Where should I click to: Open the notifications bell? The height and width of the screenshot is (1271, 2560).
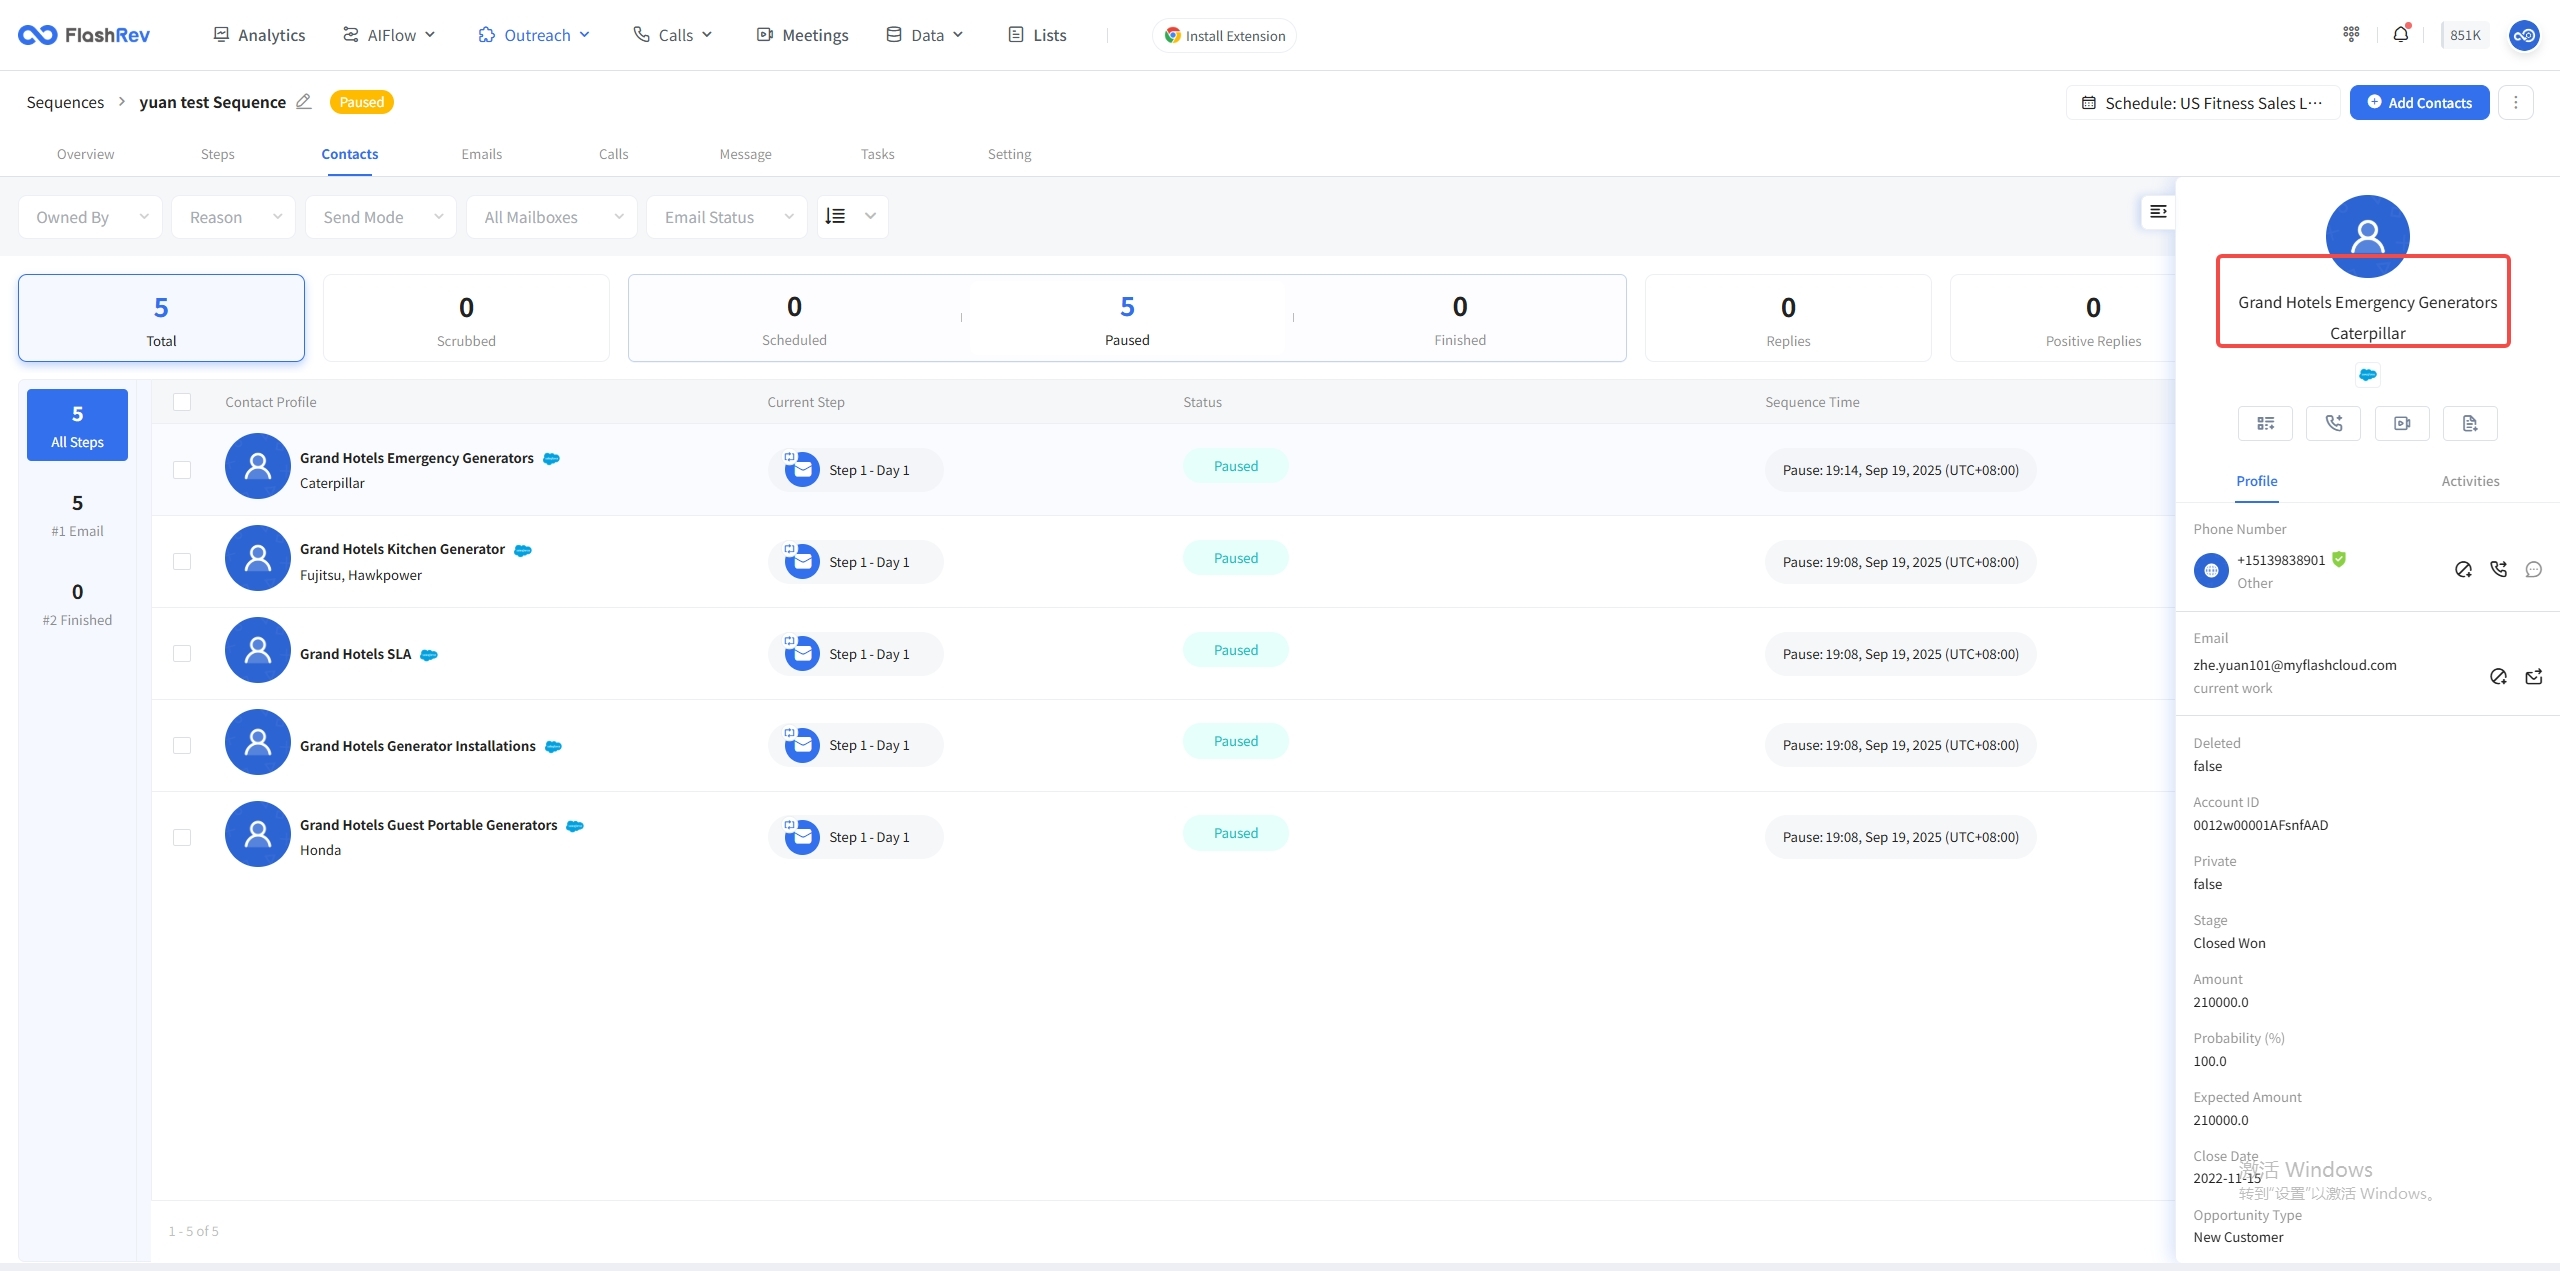[2400, 35]
